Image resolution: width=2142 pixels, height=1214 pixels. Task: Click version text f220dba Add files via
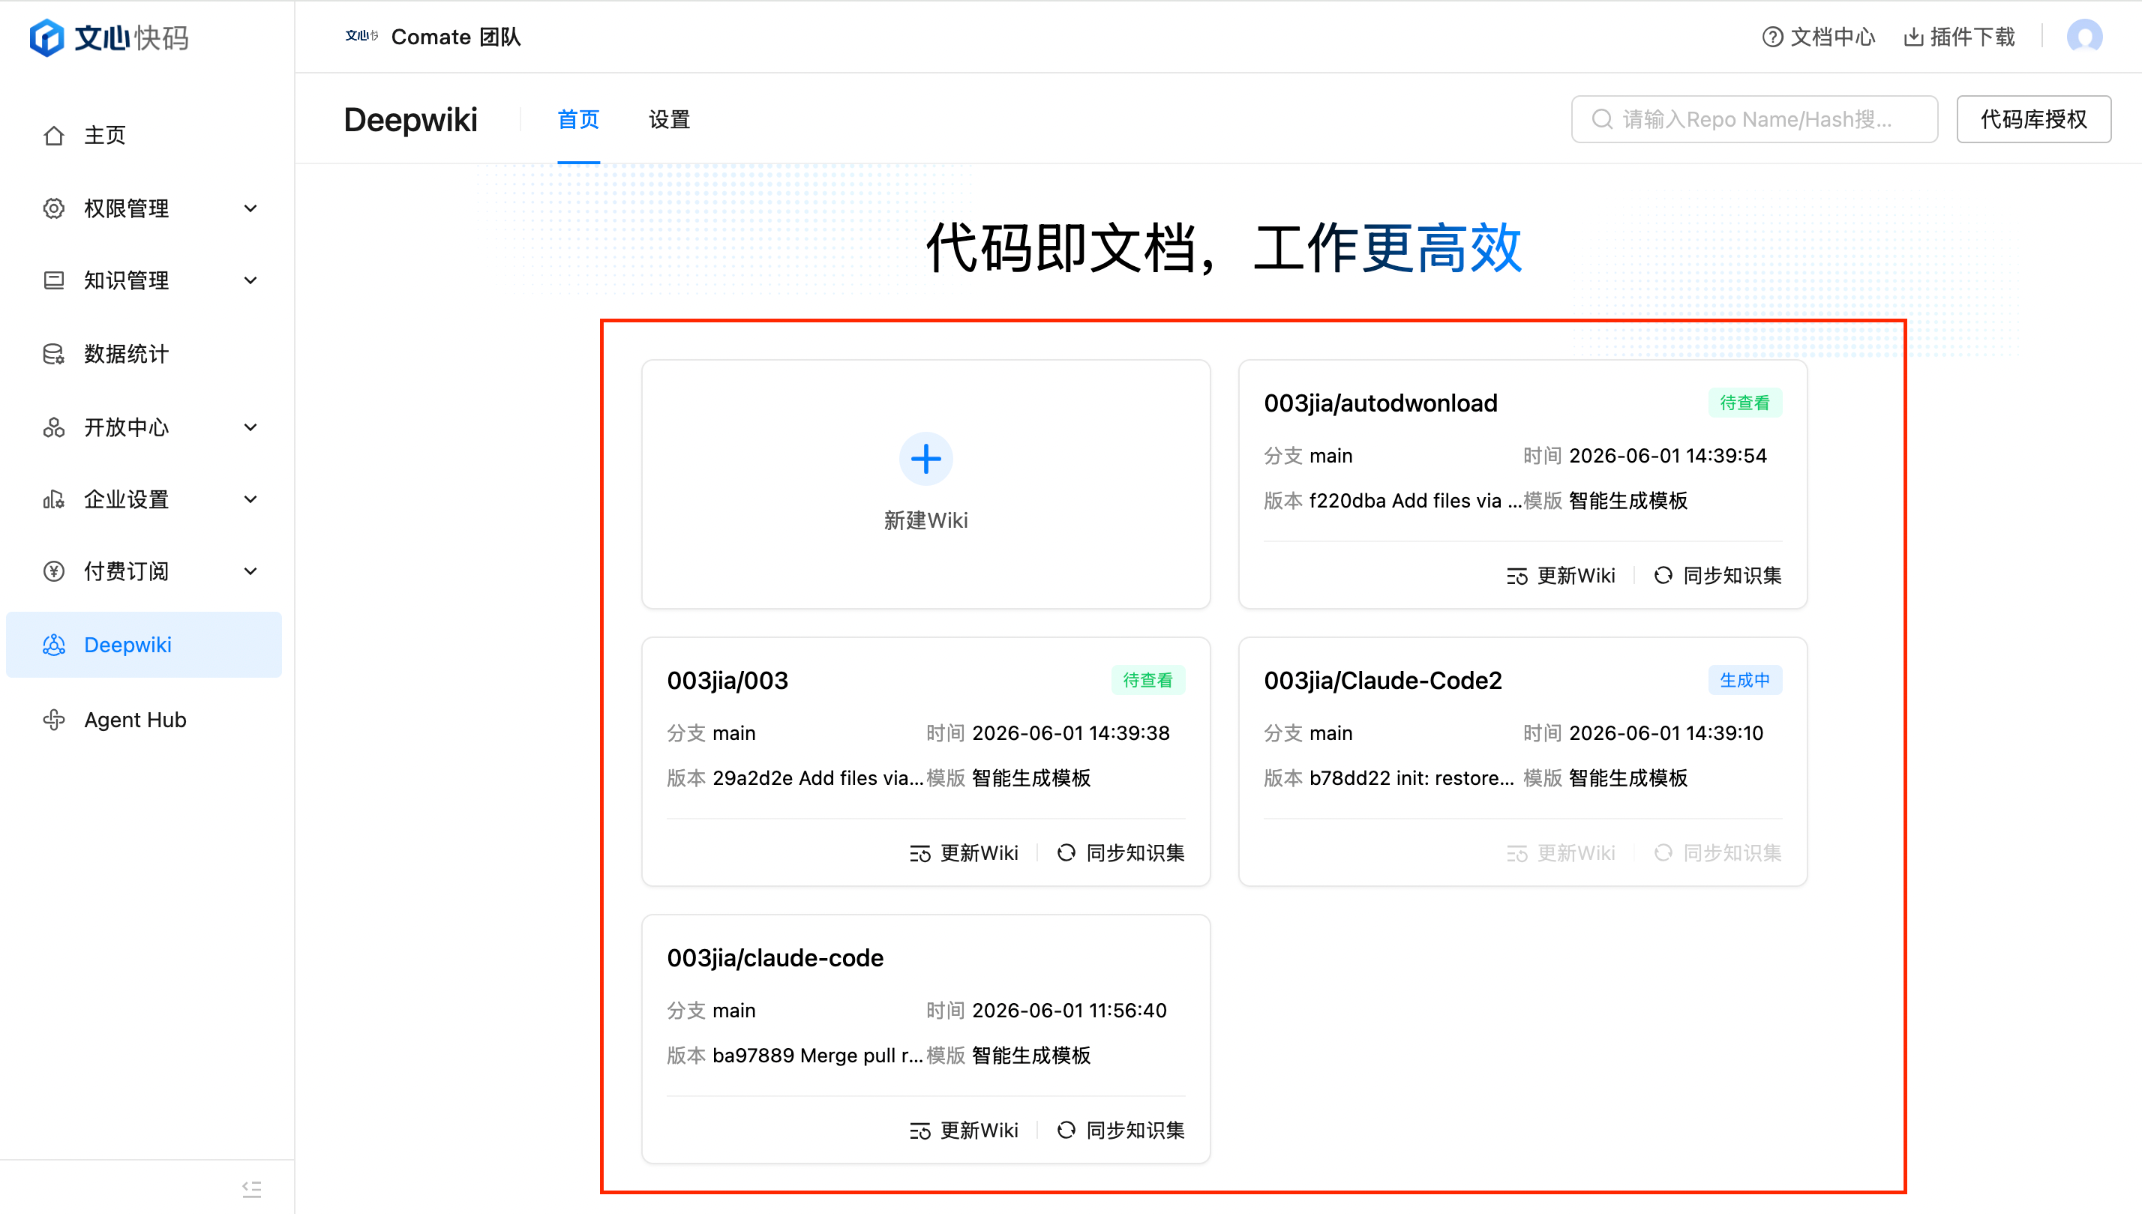1415,501
